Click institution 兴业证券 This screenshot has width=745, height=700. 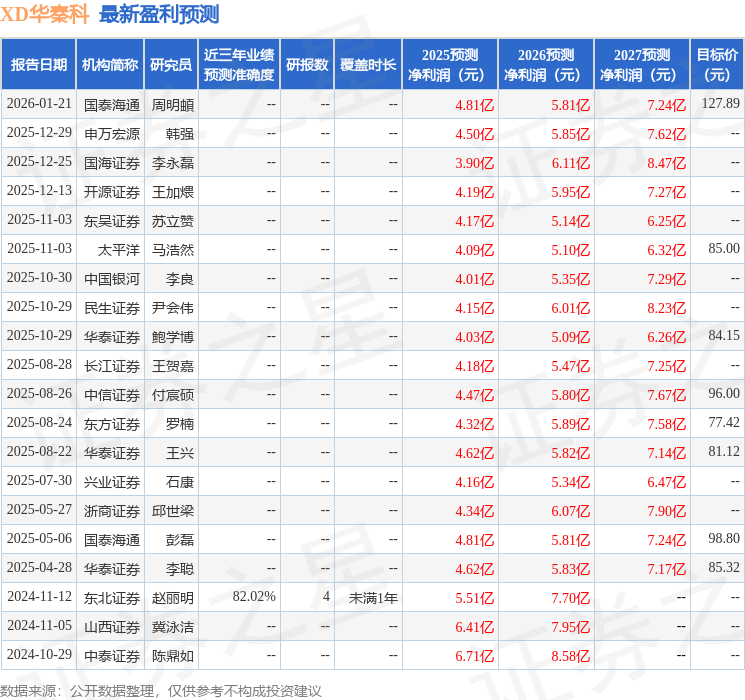(112, 482)
